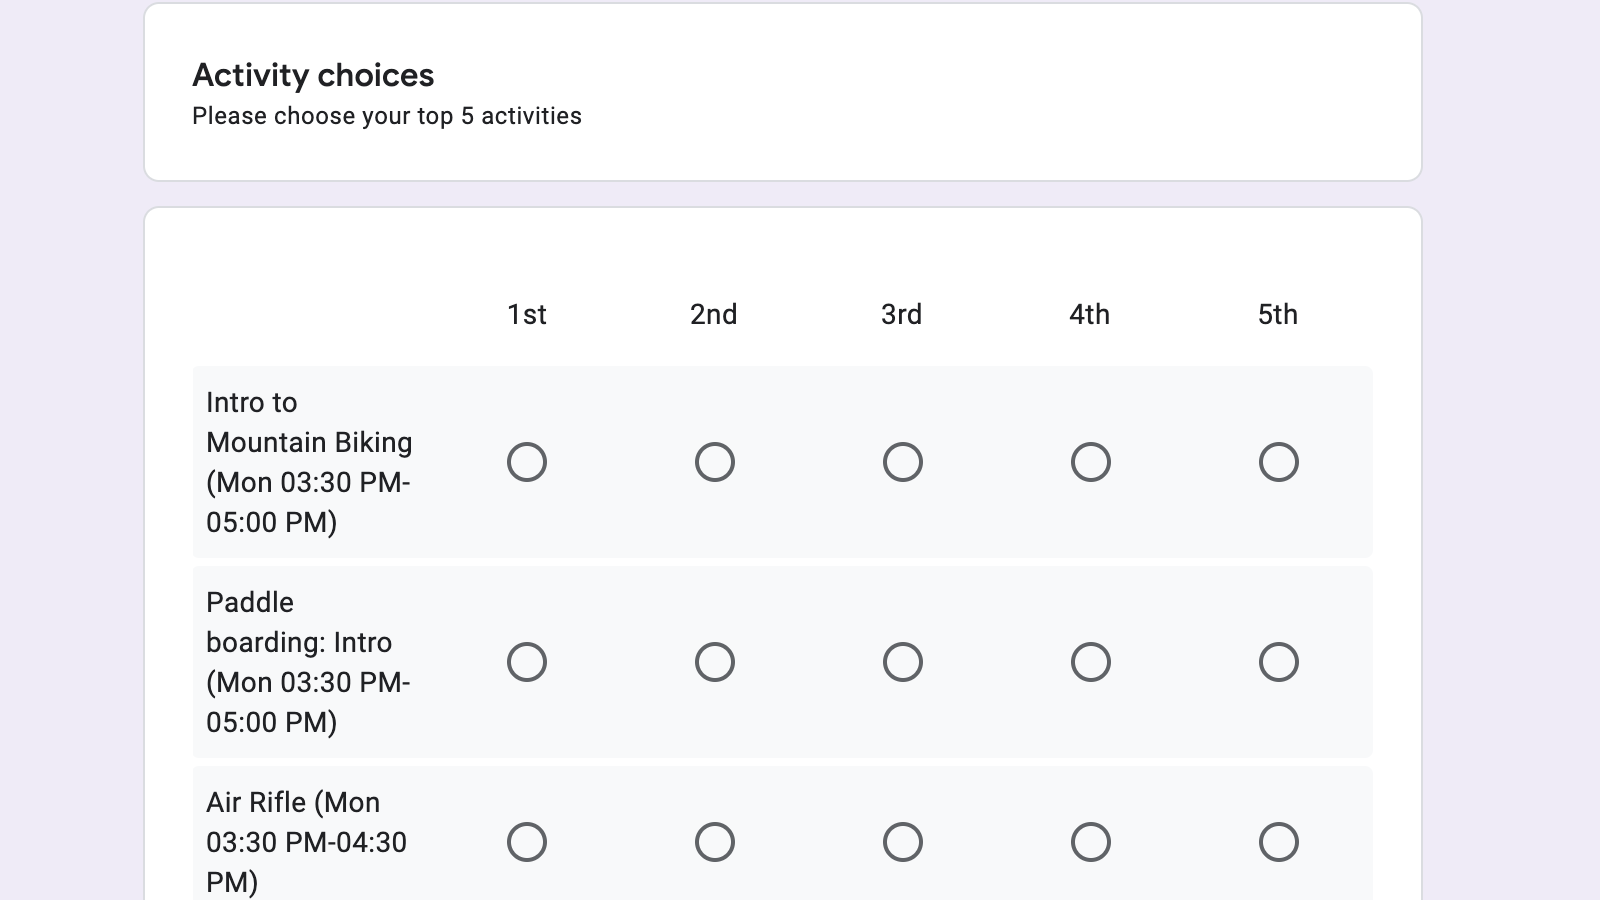Select 2nd choice for Intro to Mountain Biking
The width and height of the screenshot is (1600, 900).
pyautogui.click(x=714, y=461)
